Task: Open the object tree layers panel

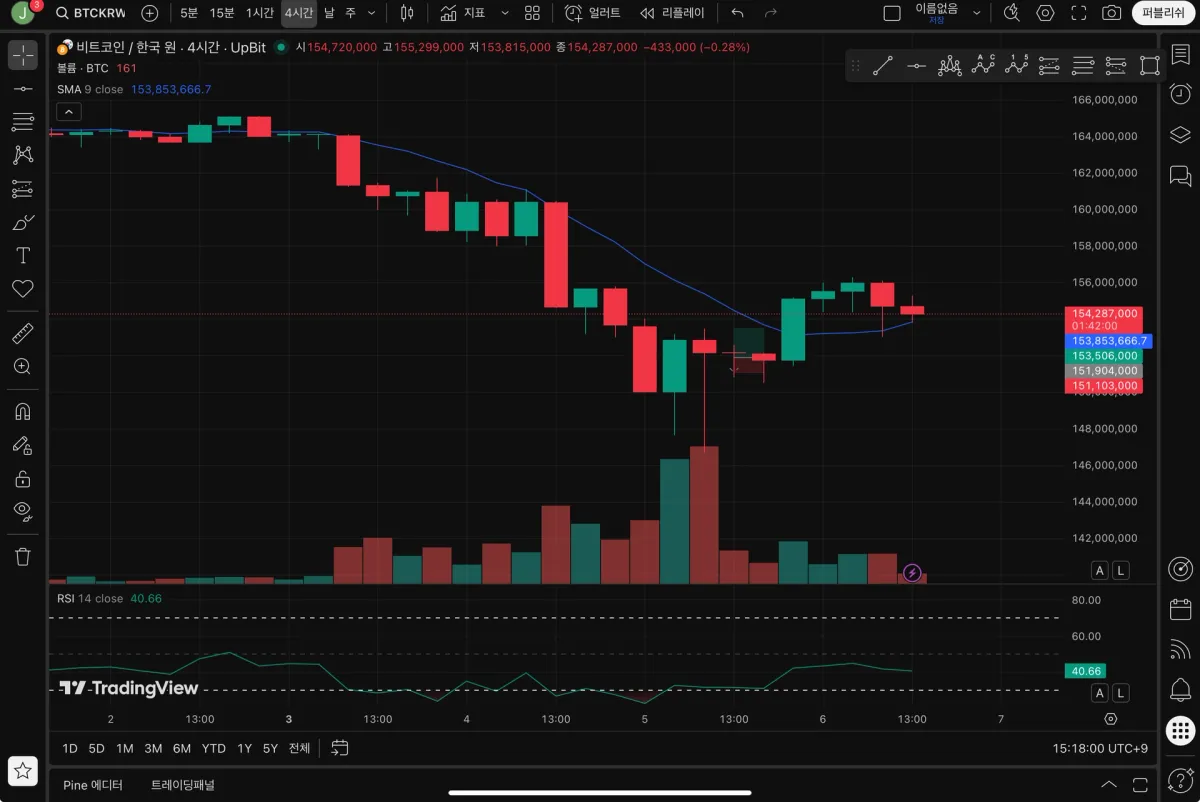Action: [x=1180, y=134]
